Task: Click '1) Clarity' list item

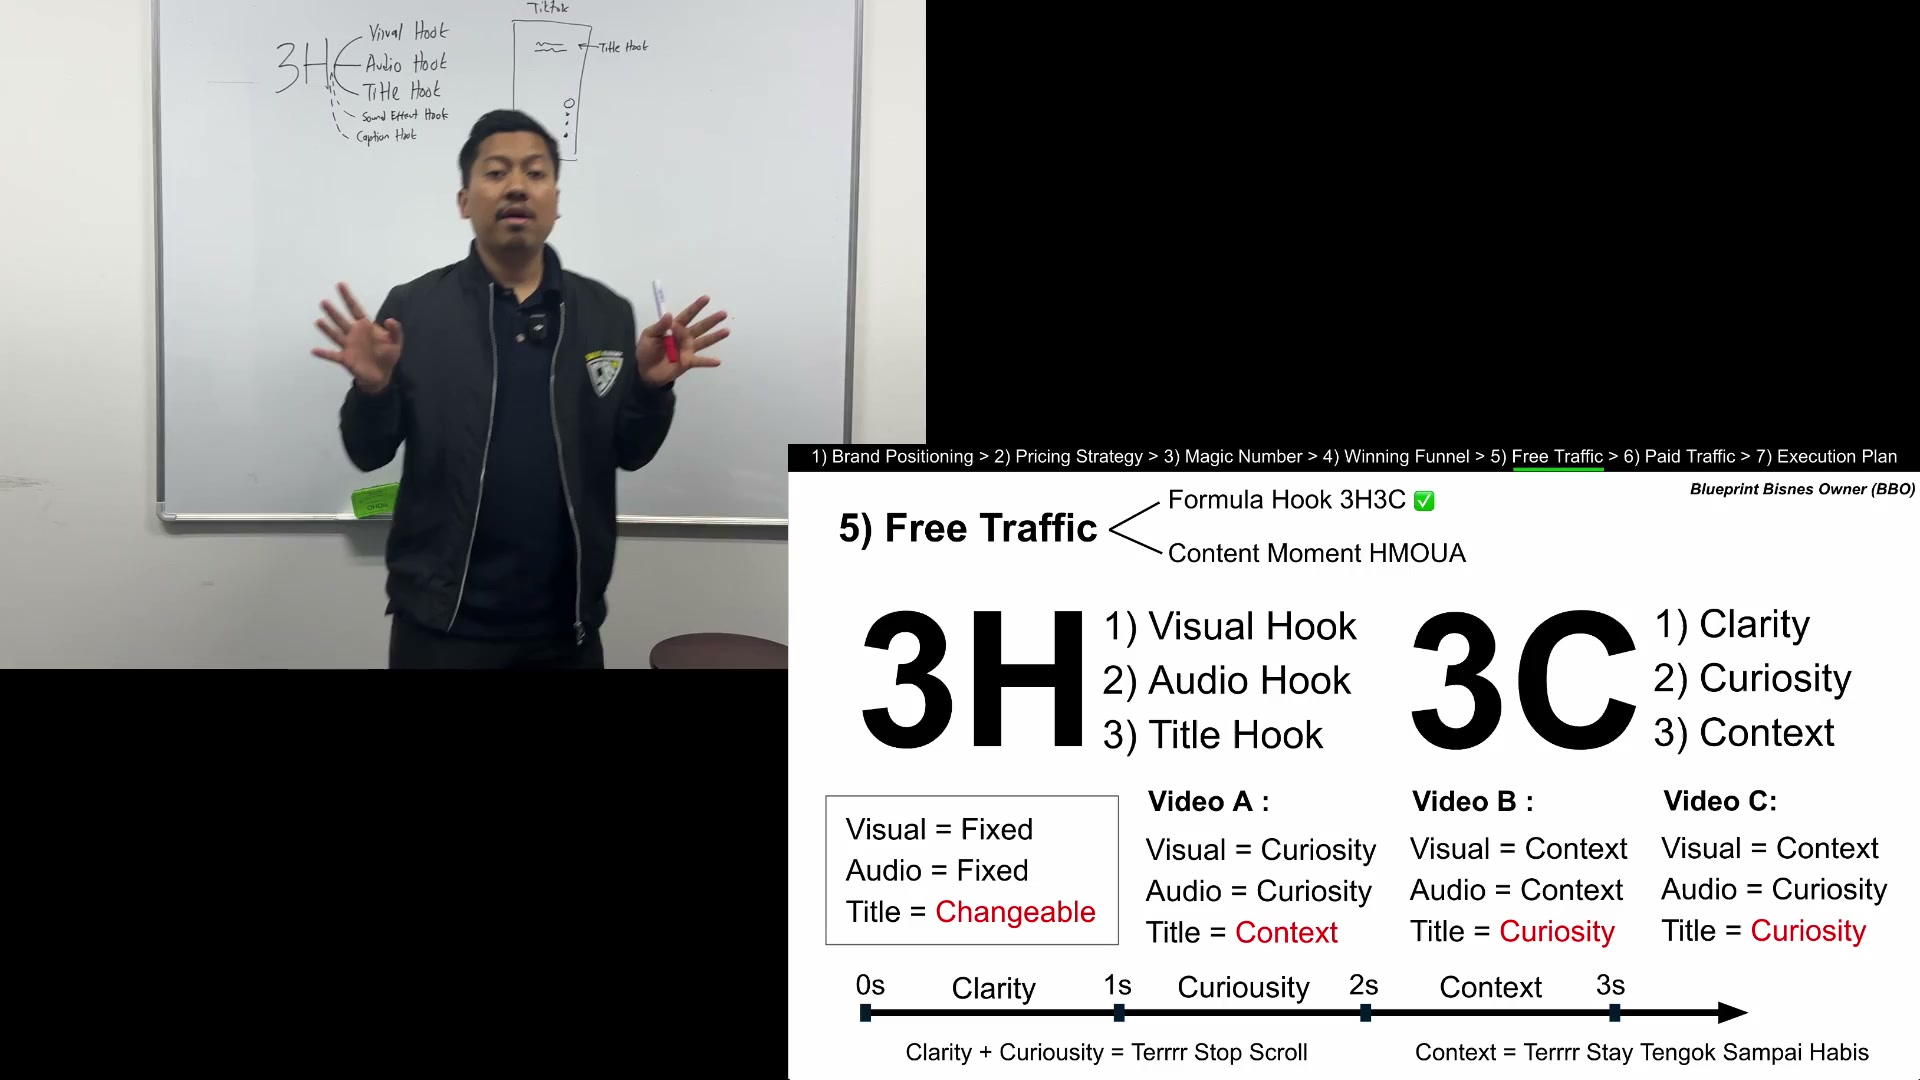Action: pos(1731,624)
